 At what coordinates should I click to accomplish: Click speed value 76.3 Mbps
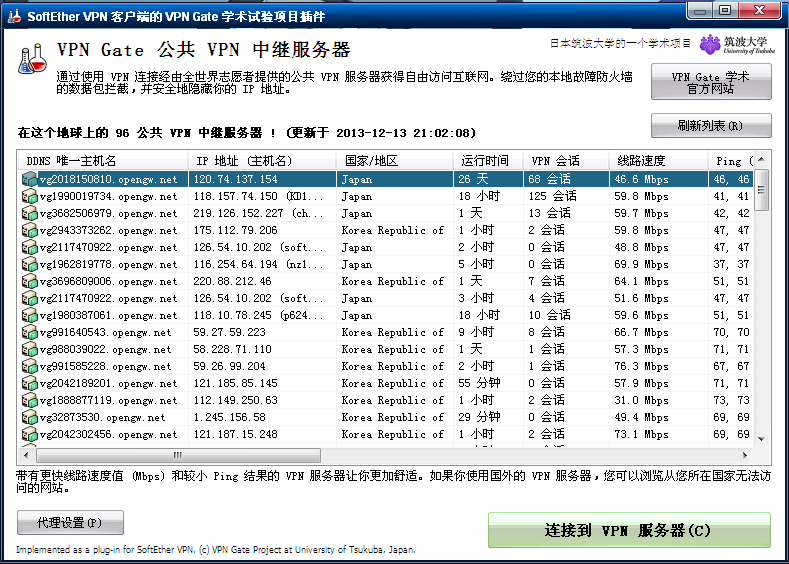point(642,366)
